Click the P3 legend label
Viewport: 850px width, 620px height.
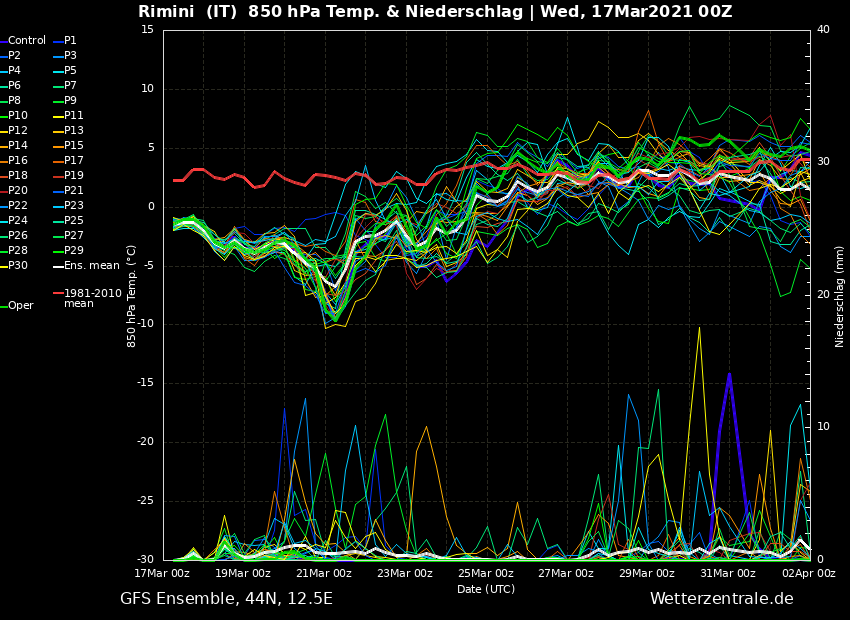pos(70,55)
